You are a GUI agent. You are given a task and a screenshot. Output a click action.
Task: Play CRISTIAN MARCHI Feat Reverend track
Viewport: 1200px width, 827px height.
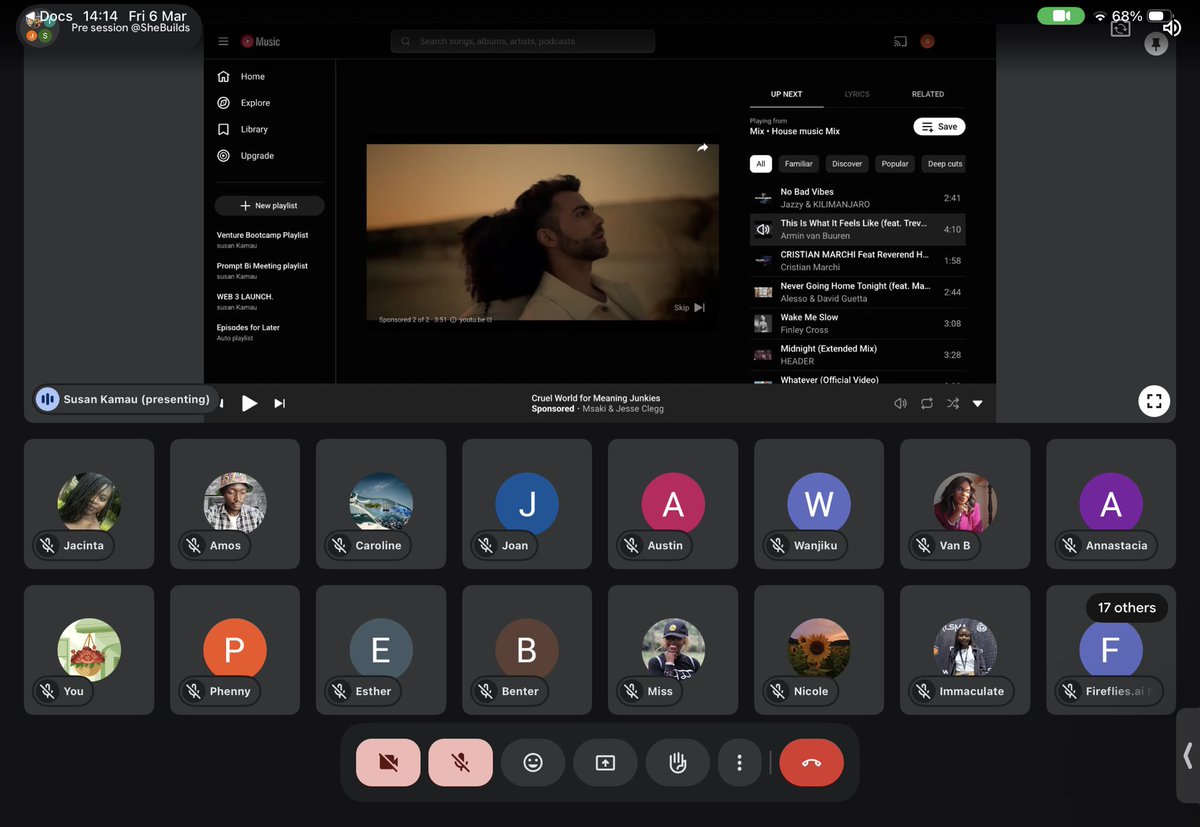[858, 261]
